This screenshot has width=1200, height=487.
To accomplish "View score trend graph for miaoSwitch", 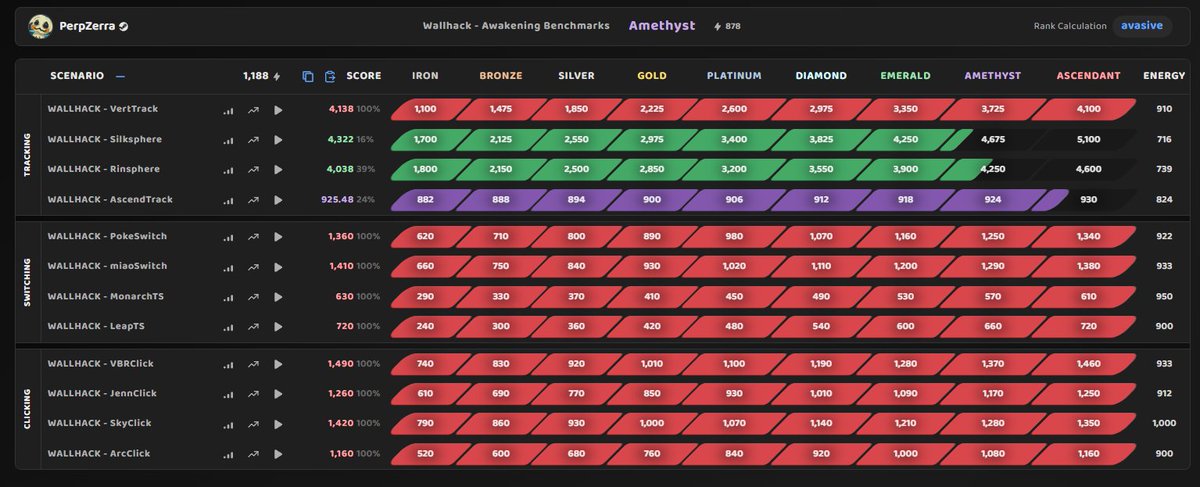I will (x=253, y=267).
